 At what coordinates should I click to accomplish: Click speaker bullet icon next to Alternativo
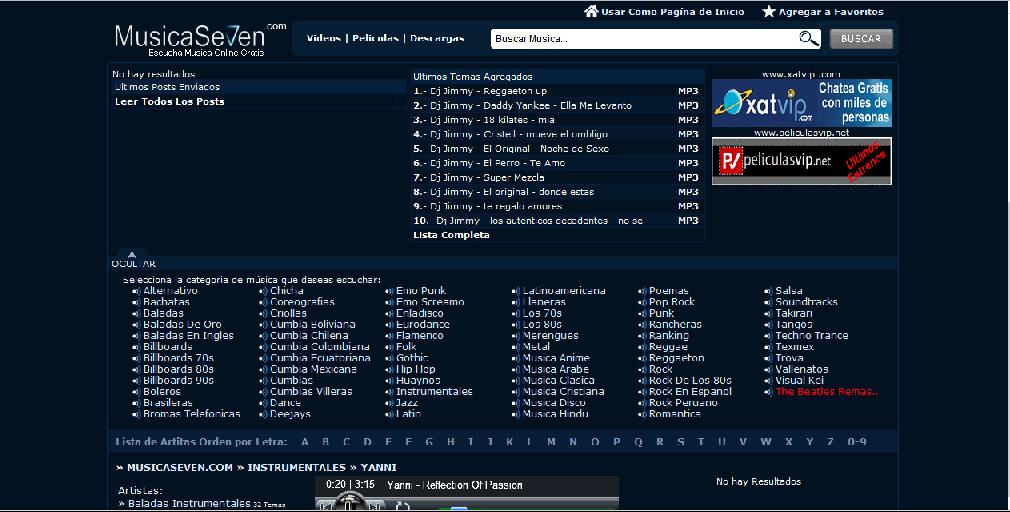pyautogui.click(x=136, y=290)
